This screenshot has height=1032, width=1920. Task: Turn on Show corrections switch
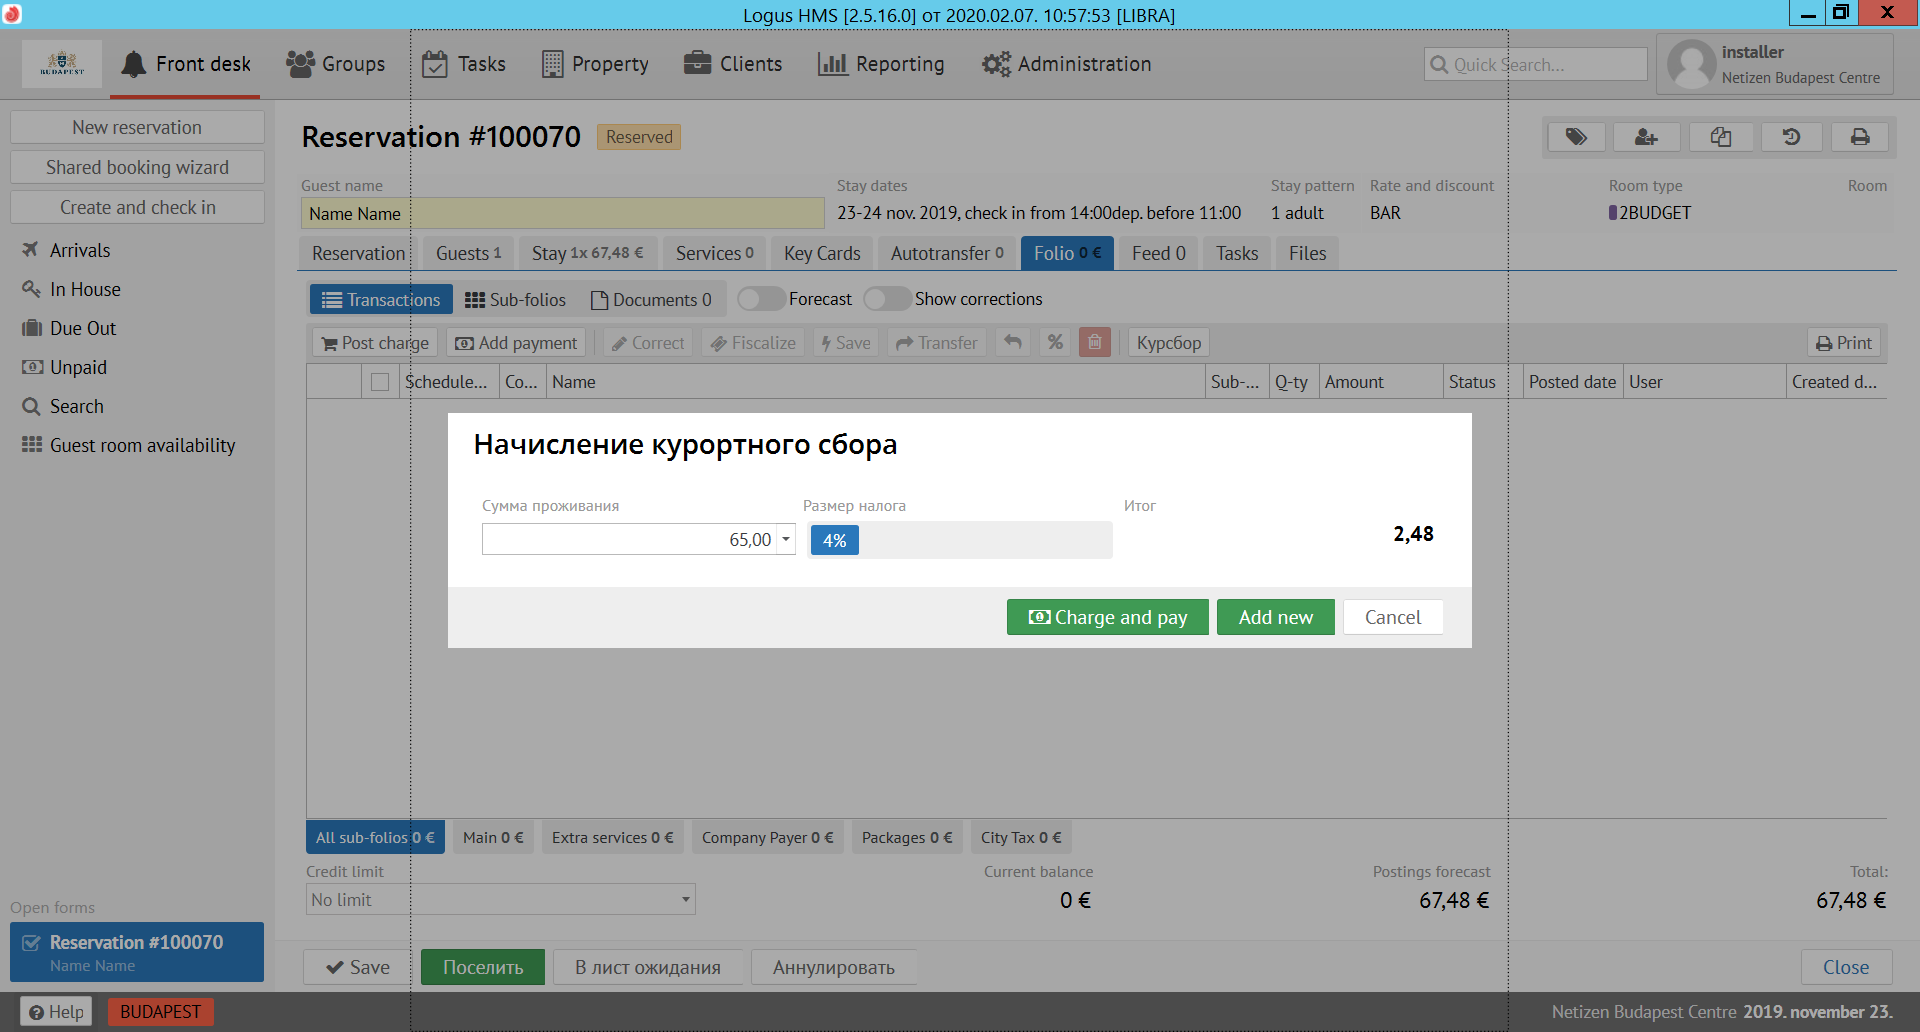pyautogui.click(x=887, y=299)
